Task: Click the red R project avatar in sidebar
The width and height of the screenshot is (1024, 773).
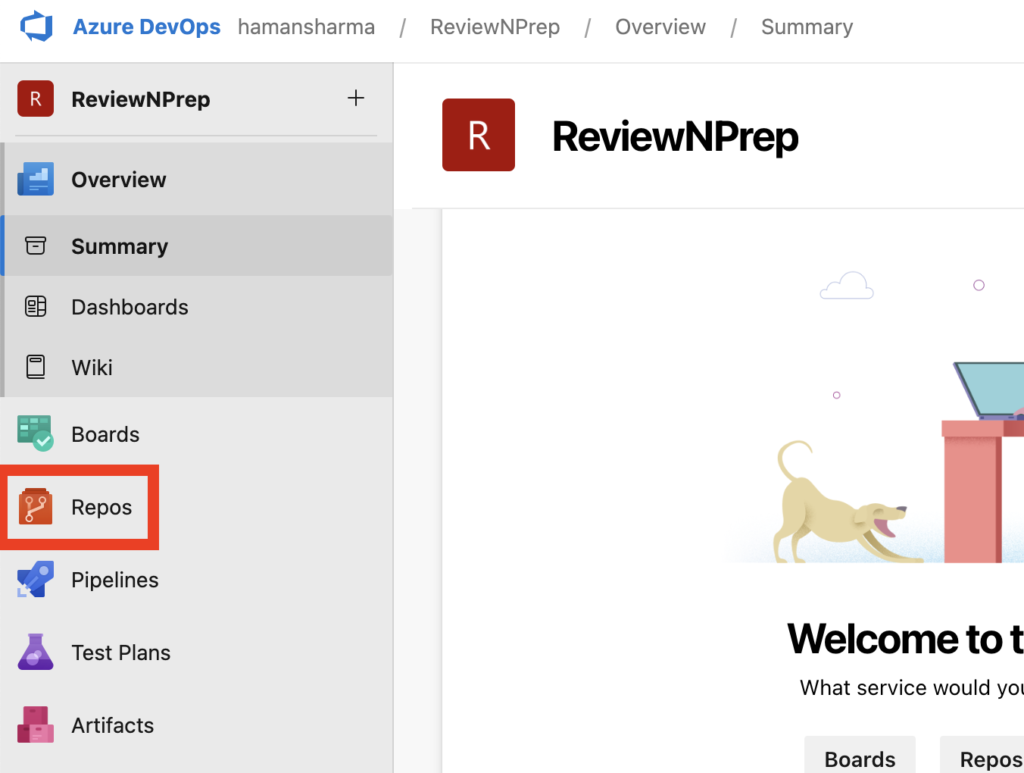Action: [35, 99]
